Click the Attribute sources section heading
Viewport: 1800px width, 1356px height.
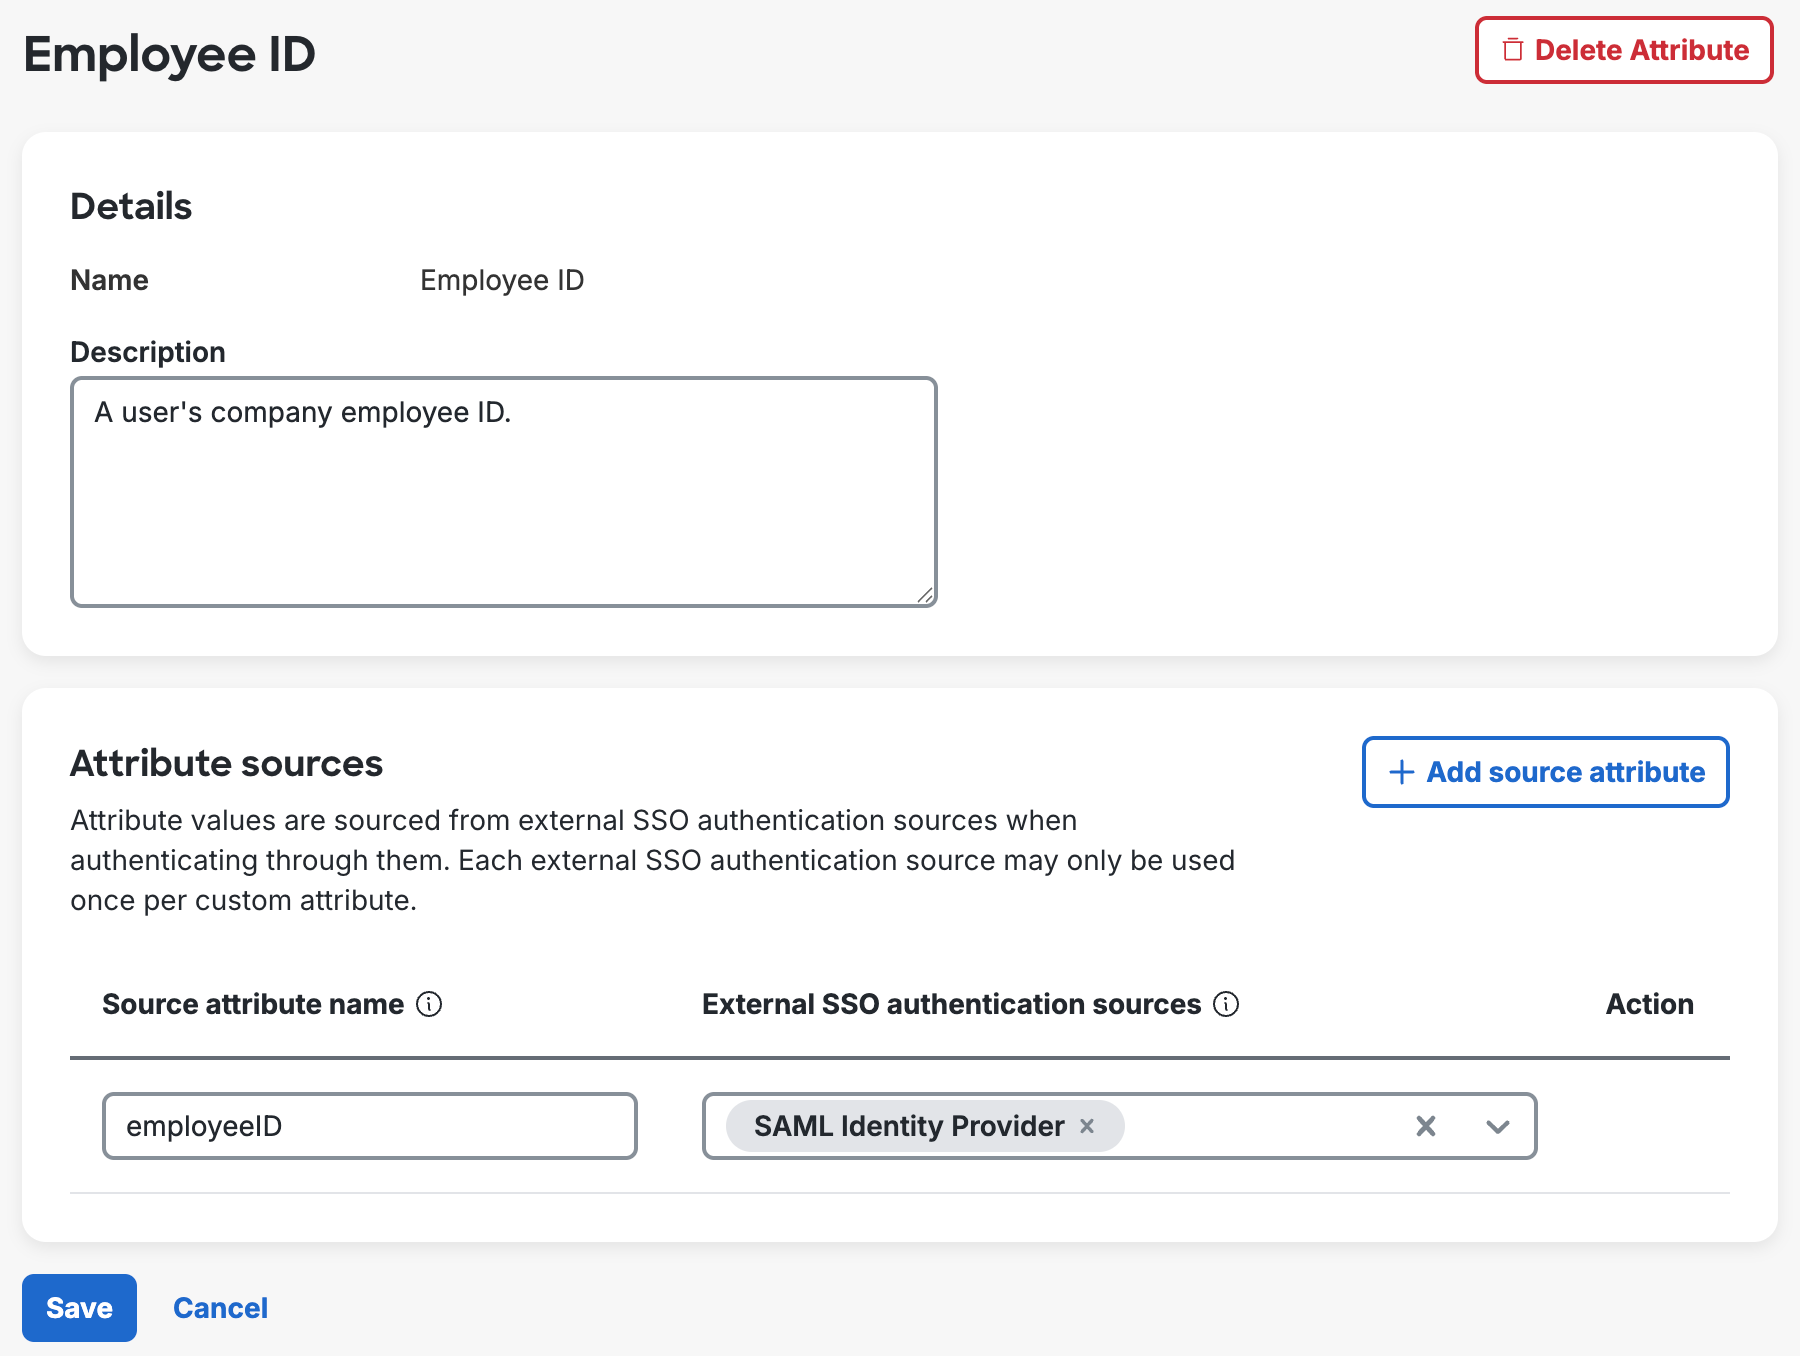click(225, 763)
